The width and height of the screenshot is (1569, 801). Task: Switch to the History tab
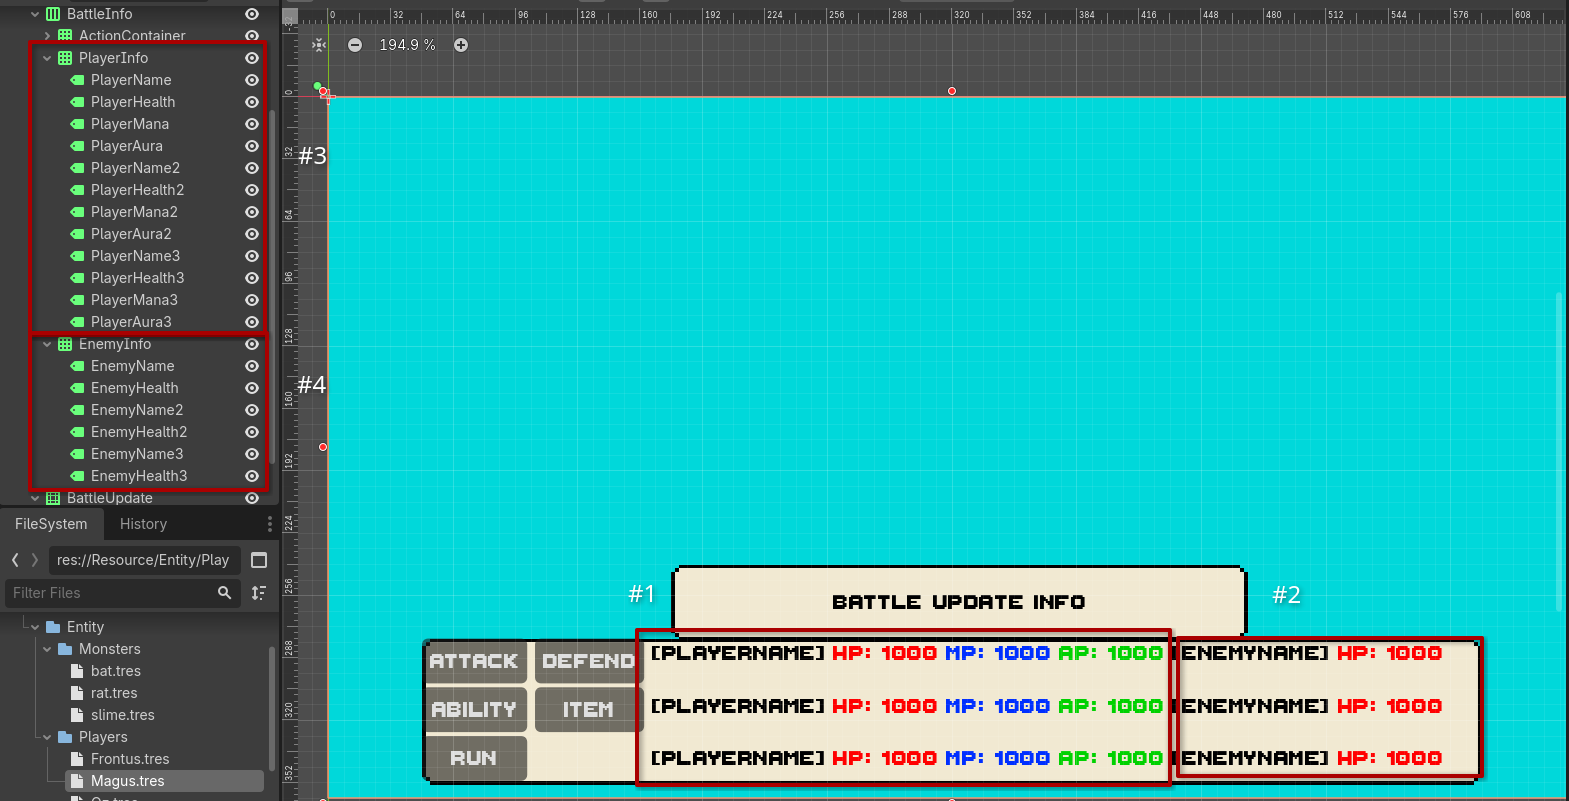click(143, 524)
